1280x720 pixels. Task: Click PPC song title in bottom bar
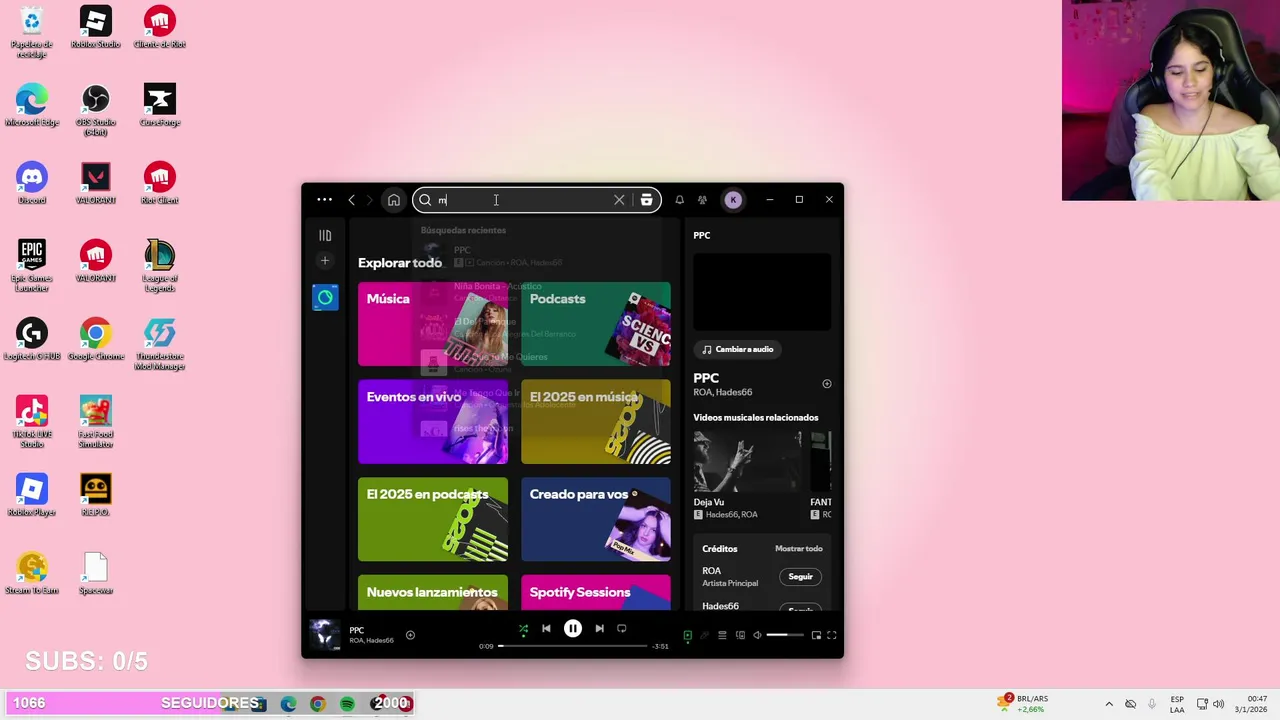pos(356,630)
